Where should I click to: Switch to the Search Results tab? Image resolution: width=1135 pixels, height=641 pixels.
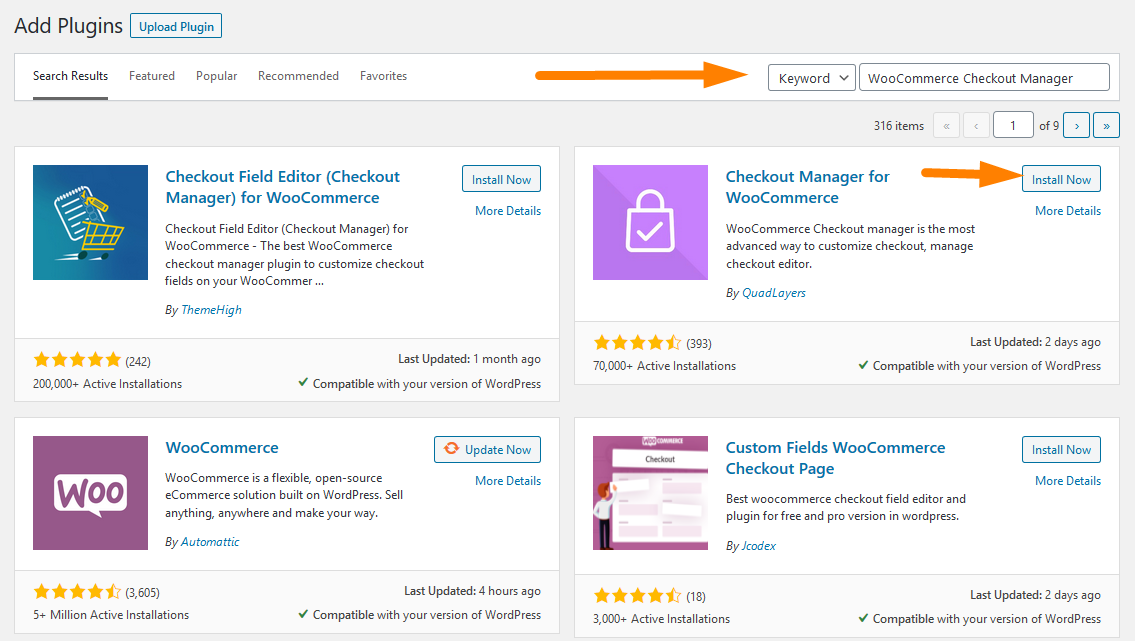70,76
